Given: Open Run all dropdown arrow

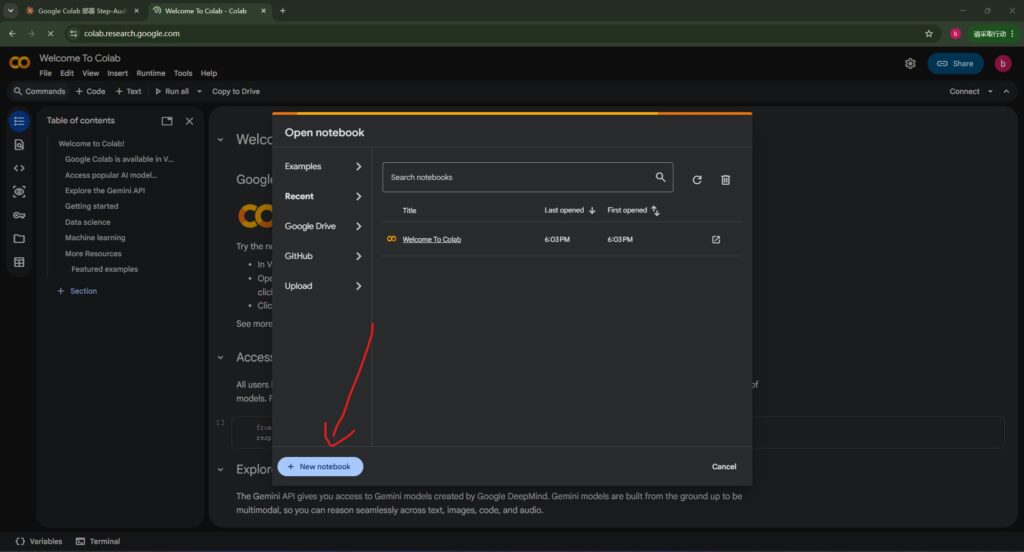Looking at the screenshot, I should (199, 91).
